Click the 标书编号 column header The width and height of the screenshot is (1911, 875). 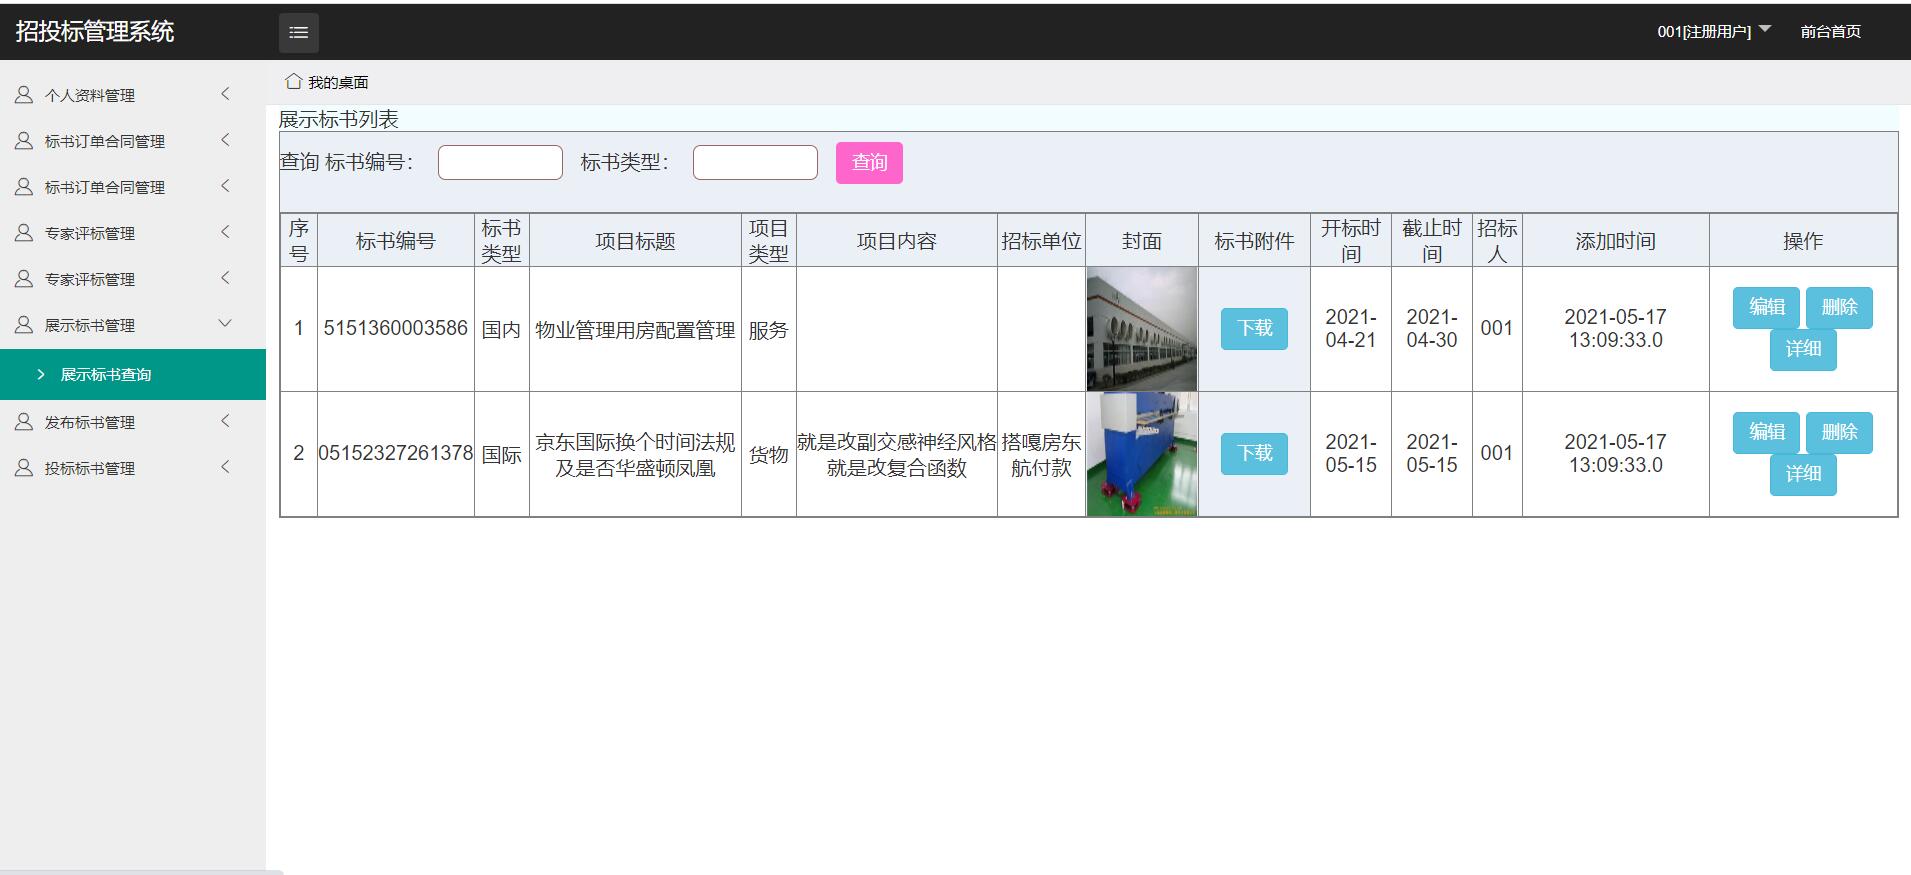click(396, 241)
